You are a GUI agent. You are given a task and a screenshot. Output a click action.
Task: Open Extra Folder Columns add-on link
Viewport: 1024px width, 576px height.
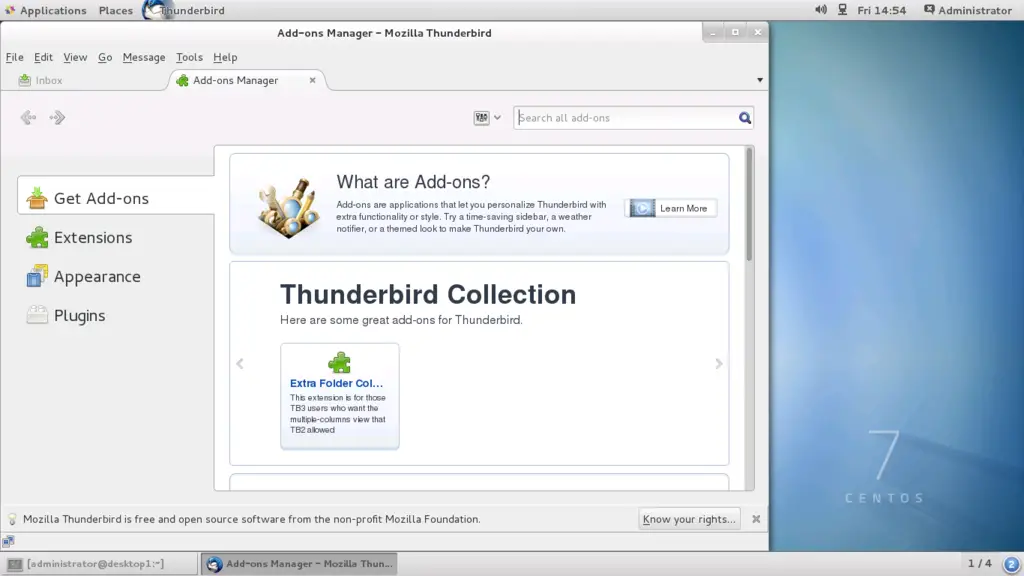click(x=336, y=383)
